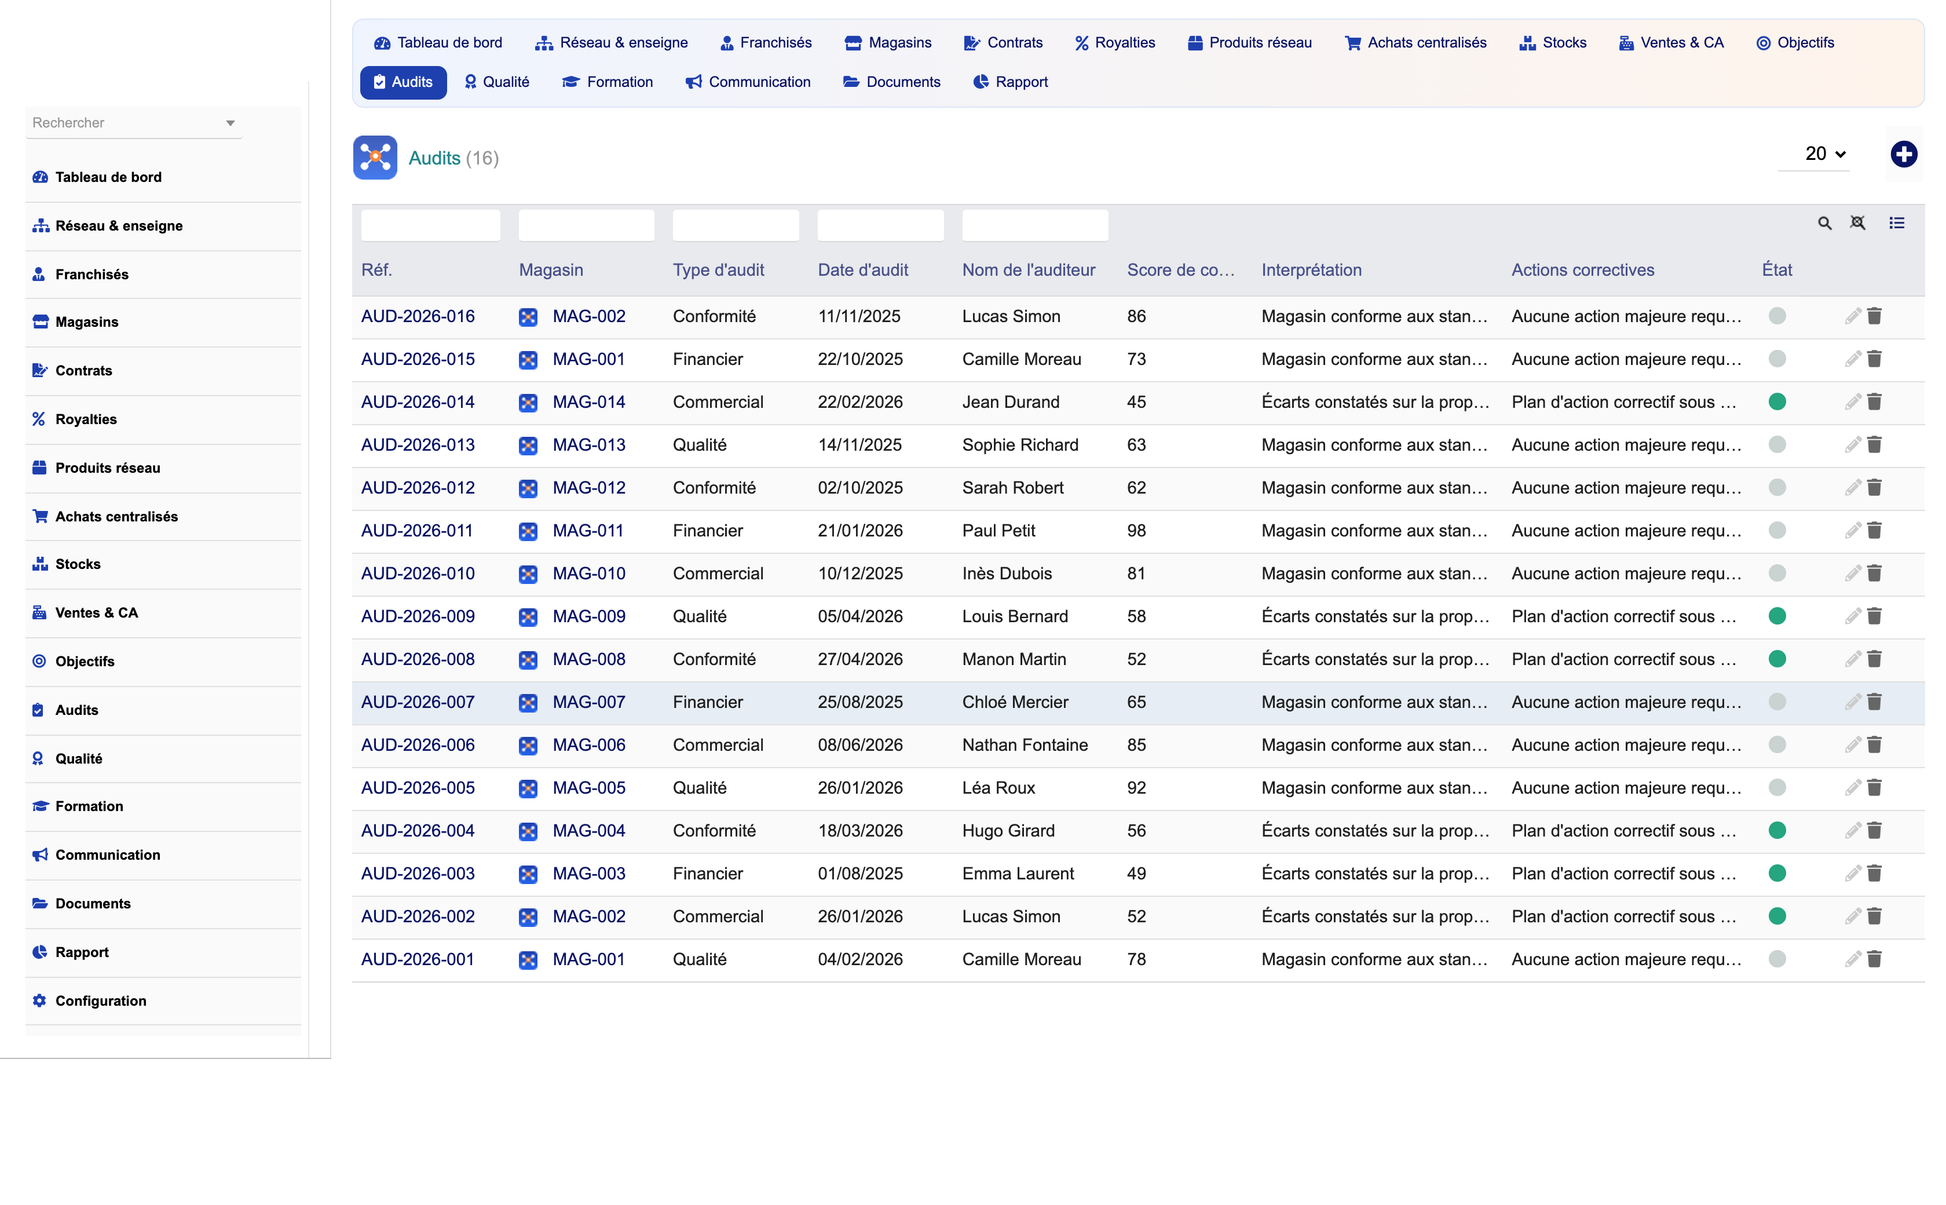
Task: Delete audit AUD-2026-009 with trash icon
Action: 1874,616
